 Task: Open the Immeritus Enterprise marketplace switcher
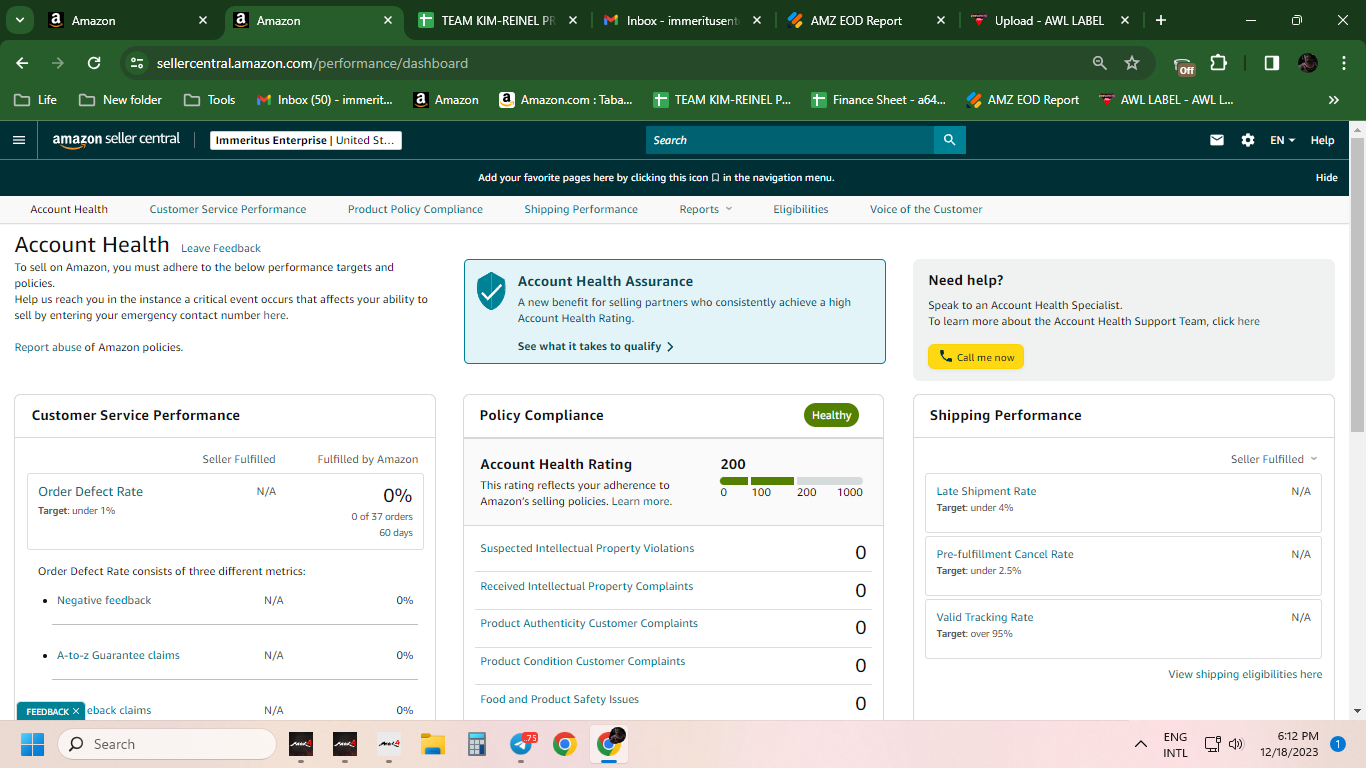306,140
